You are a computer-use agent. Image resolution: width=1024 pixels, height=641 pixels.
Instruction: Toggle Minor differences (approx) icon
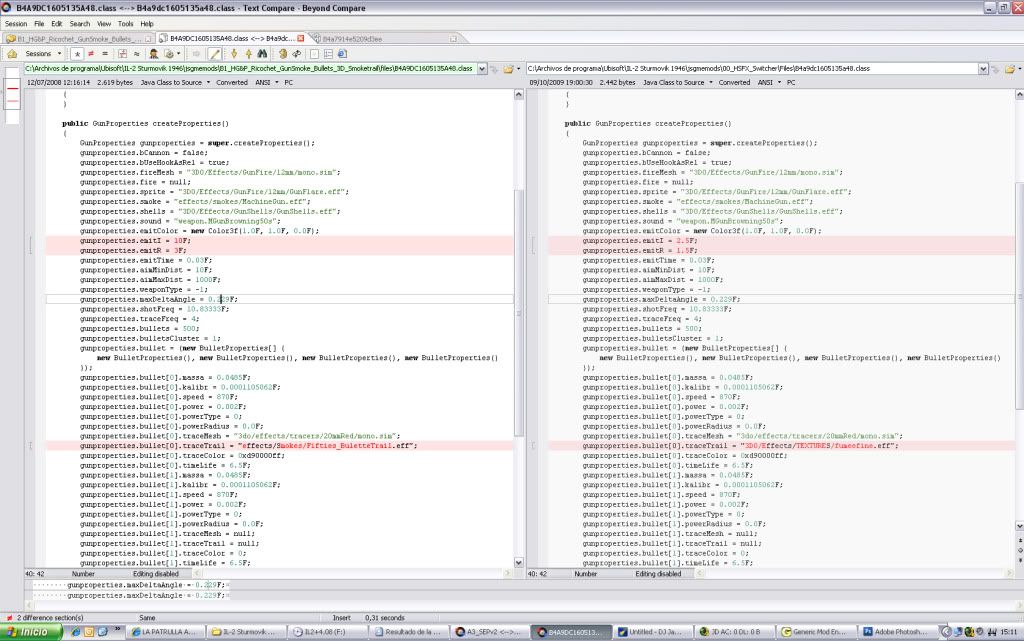[136, 54]
